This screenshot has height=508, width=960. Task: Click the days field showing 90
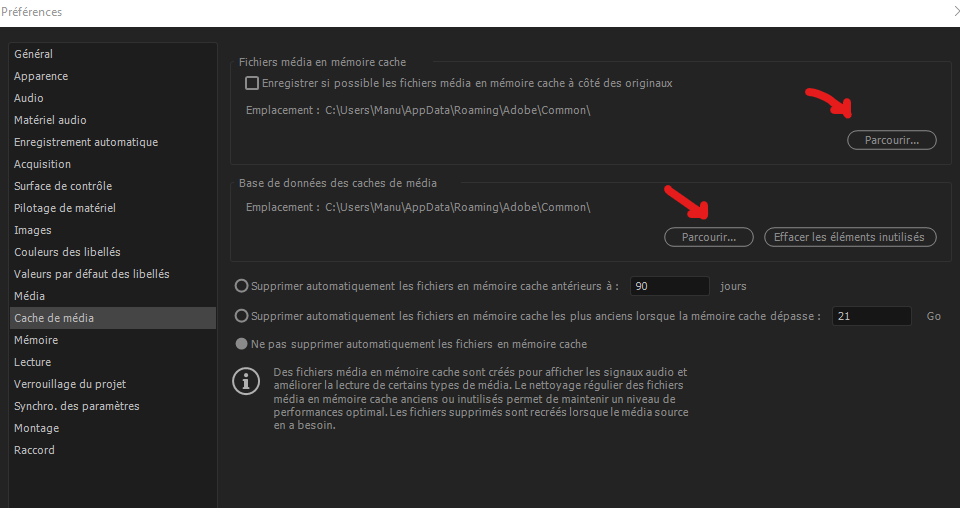point(670,286)
